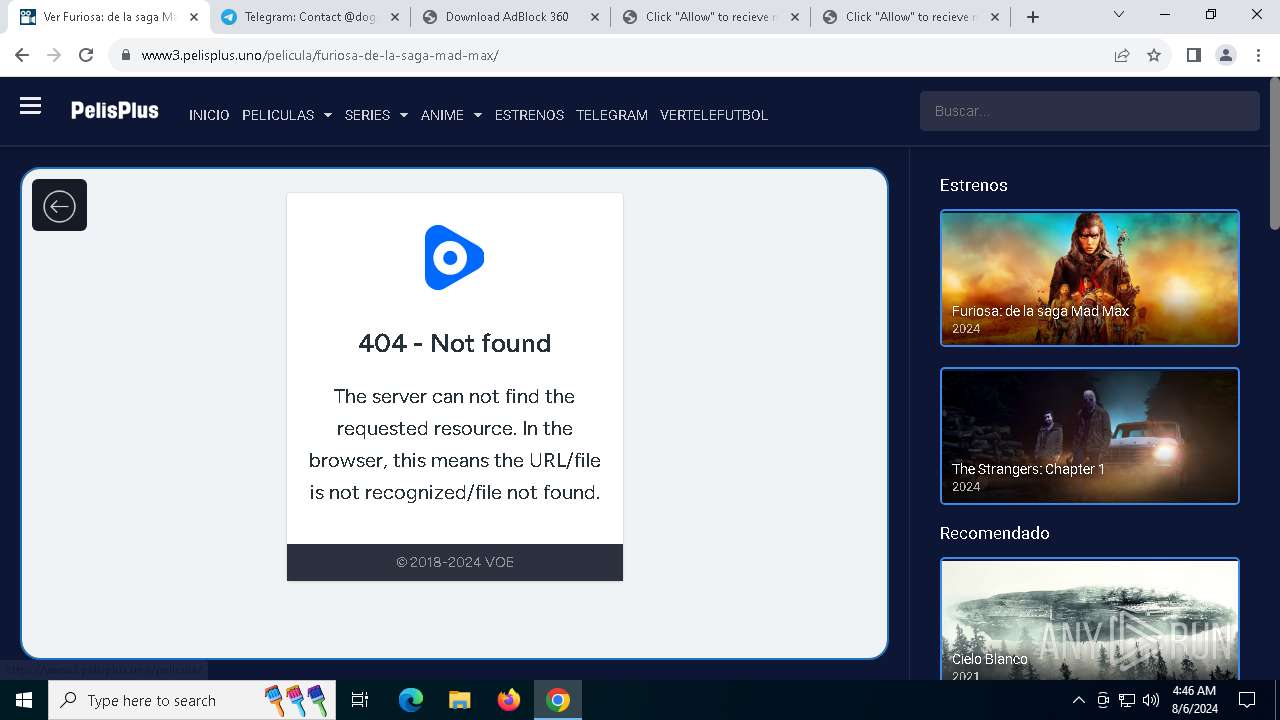This screenshot has height=720, width=1280.
Task: Open Task View on taskbar
Action: (360, 700)
